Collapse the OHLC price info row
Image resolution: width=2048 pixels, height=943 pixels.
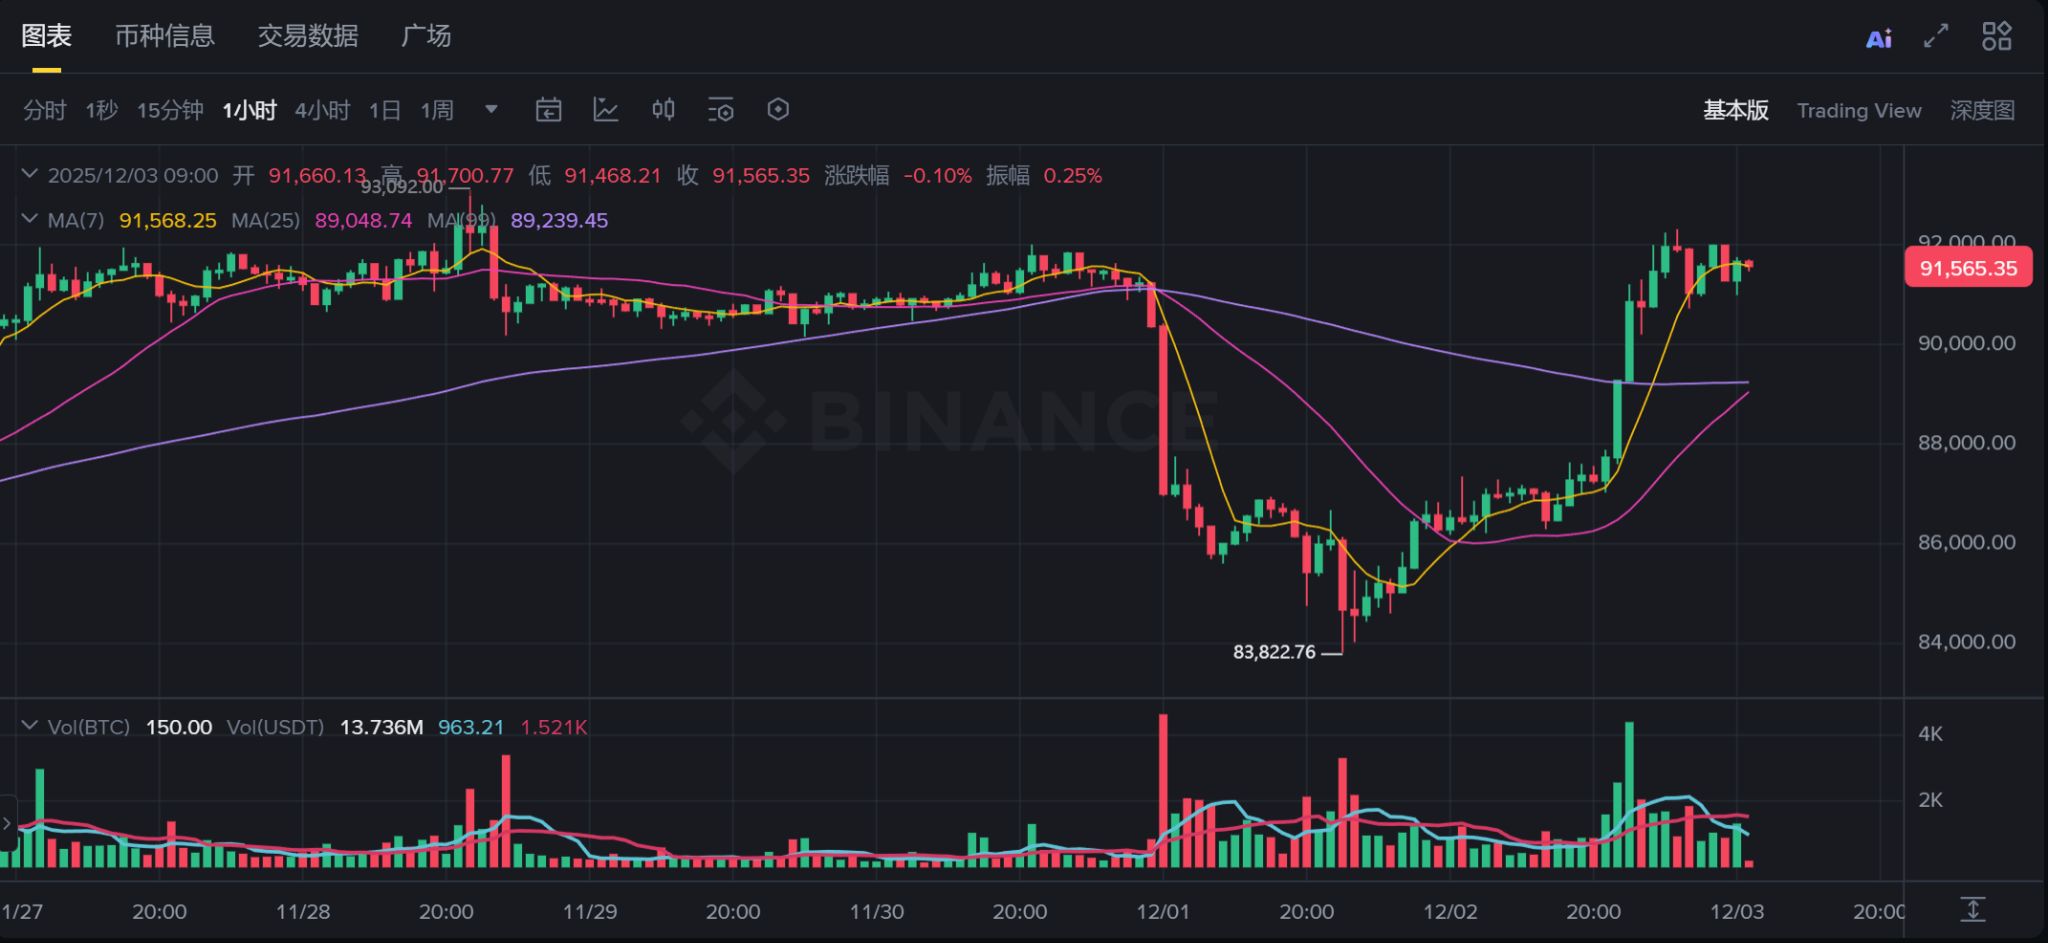[30, 174]
